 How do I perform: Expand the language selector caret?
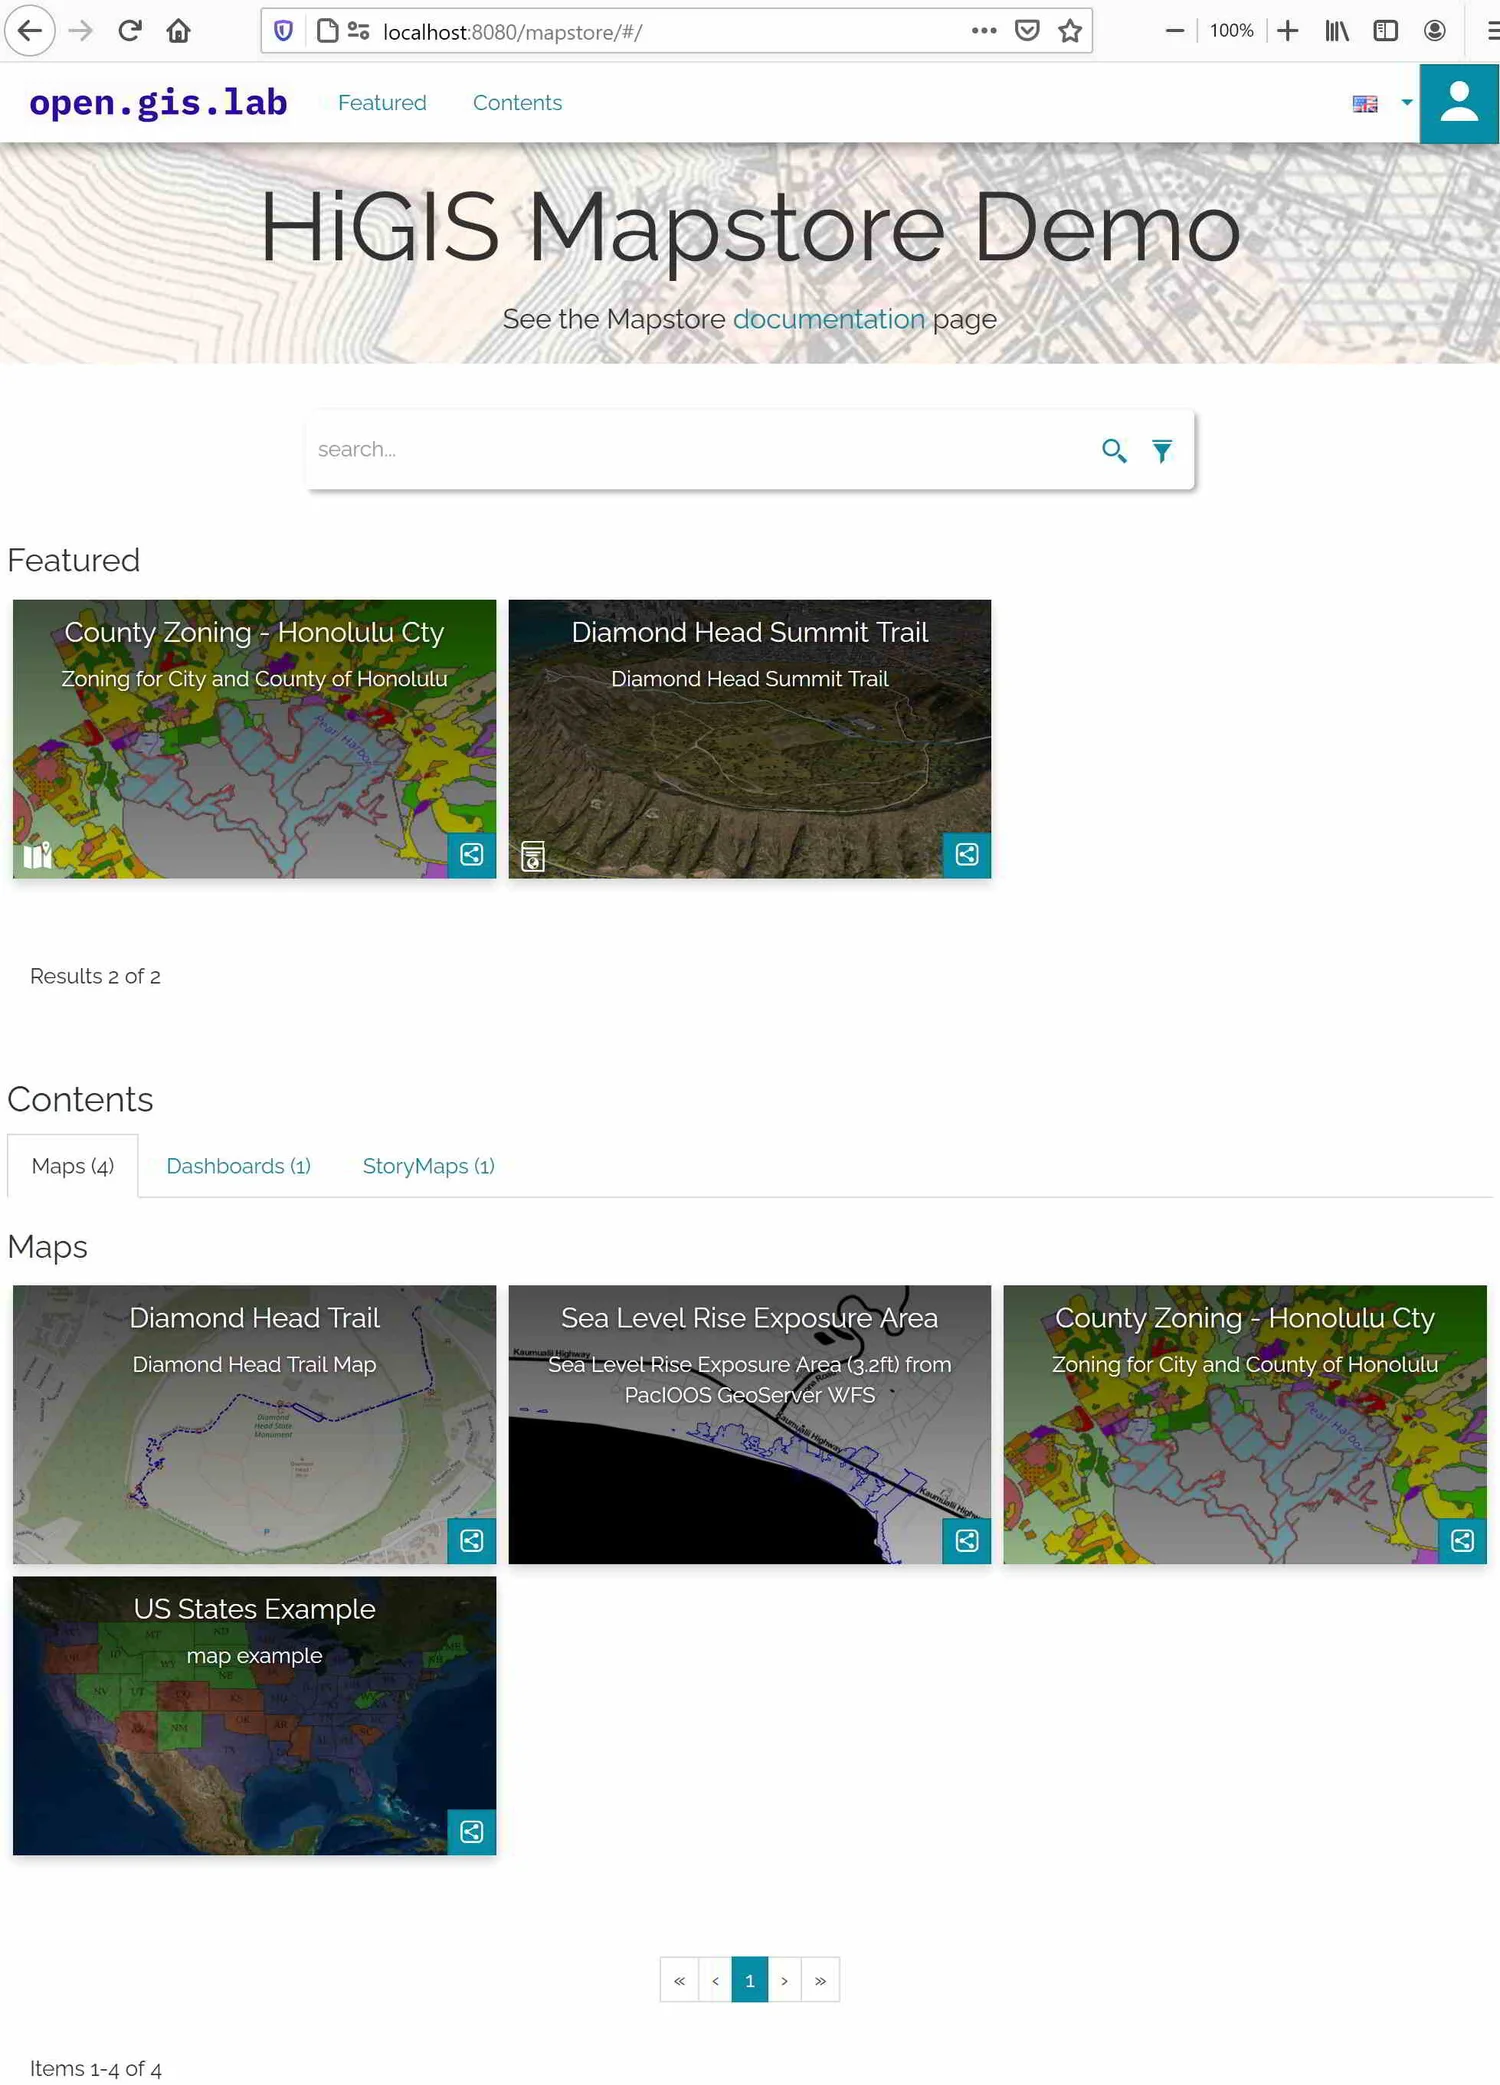coord(1407,102)
